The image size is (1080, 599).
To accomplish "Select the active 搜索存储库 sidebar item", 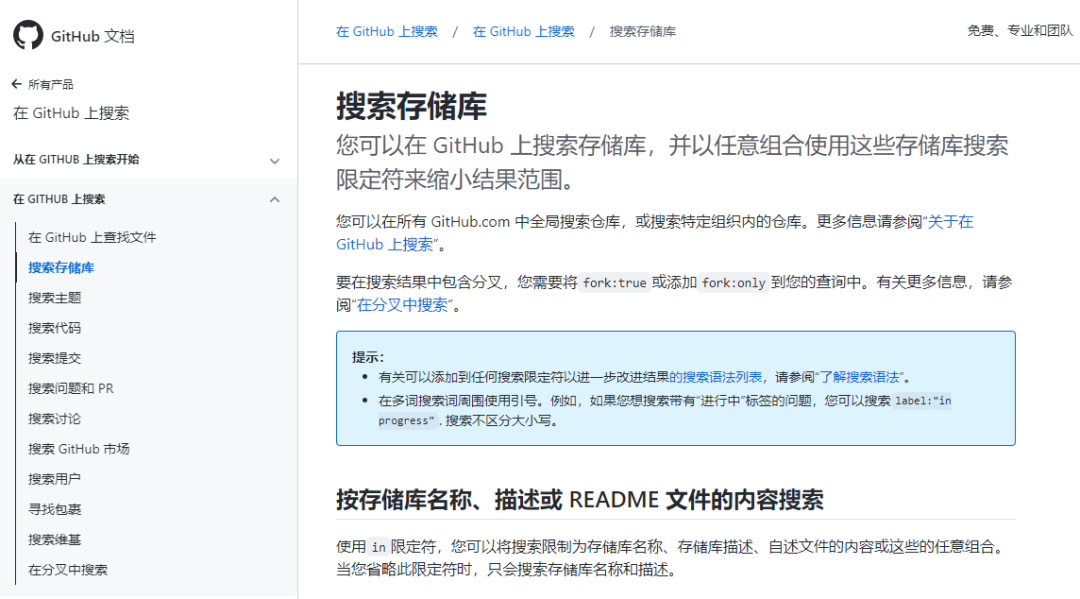I will [61, 268].
